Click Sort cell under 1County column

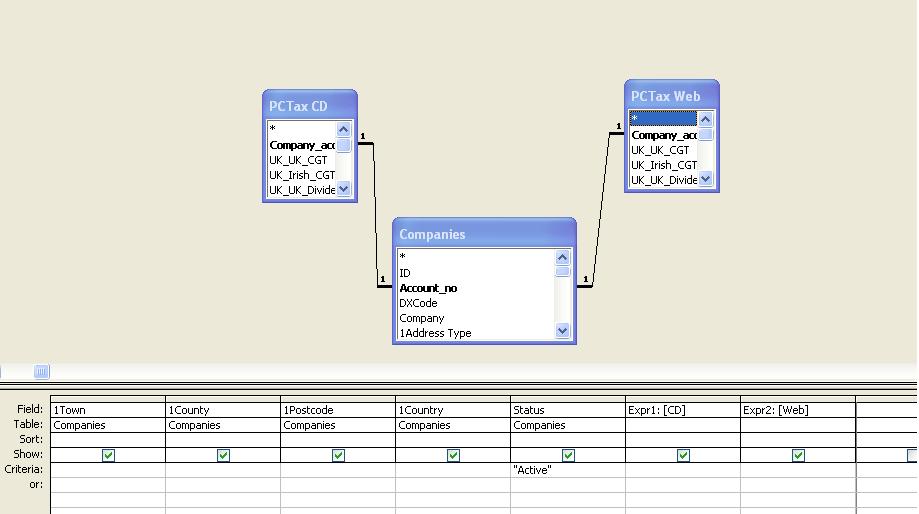[x=223, y=440]
